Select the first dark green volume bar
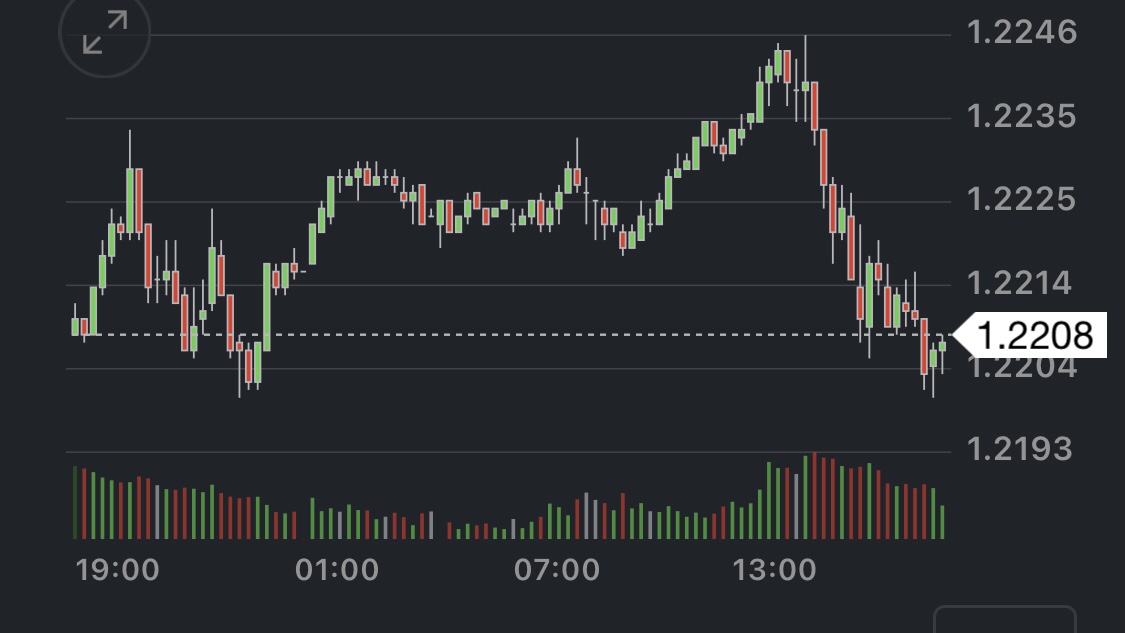 [x=75, y=502]
